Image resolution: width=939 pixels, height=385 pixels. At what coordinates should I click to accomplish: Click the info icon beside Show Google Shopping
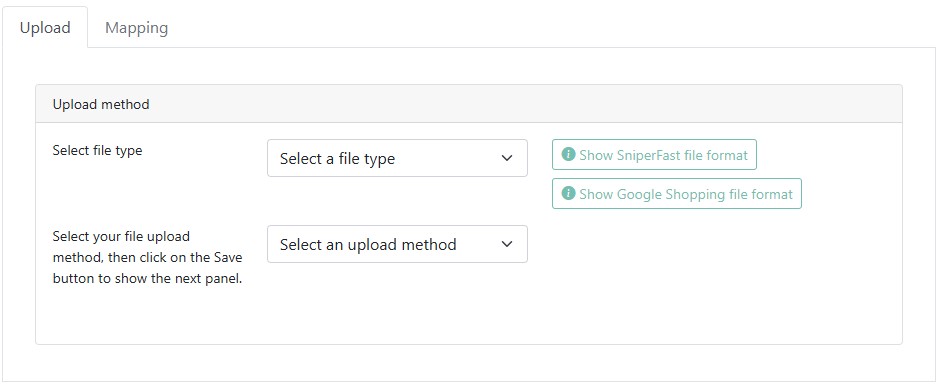tap(568, 193)
